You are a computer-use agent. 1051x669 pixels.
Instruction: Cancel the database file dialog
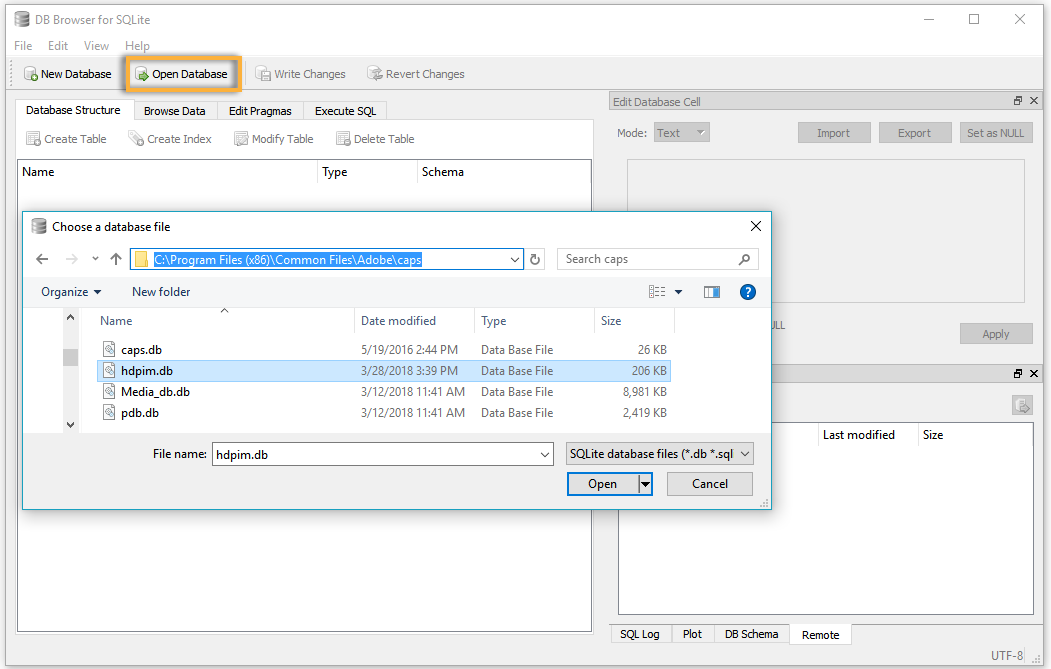[x=709, y=483]
